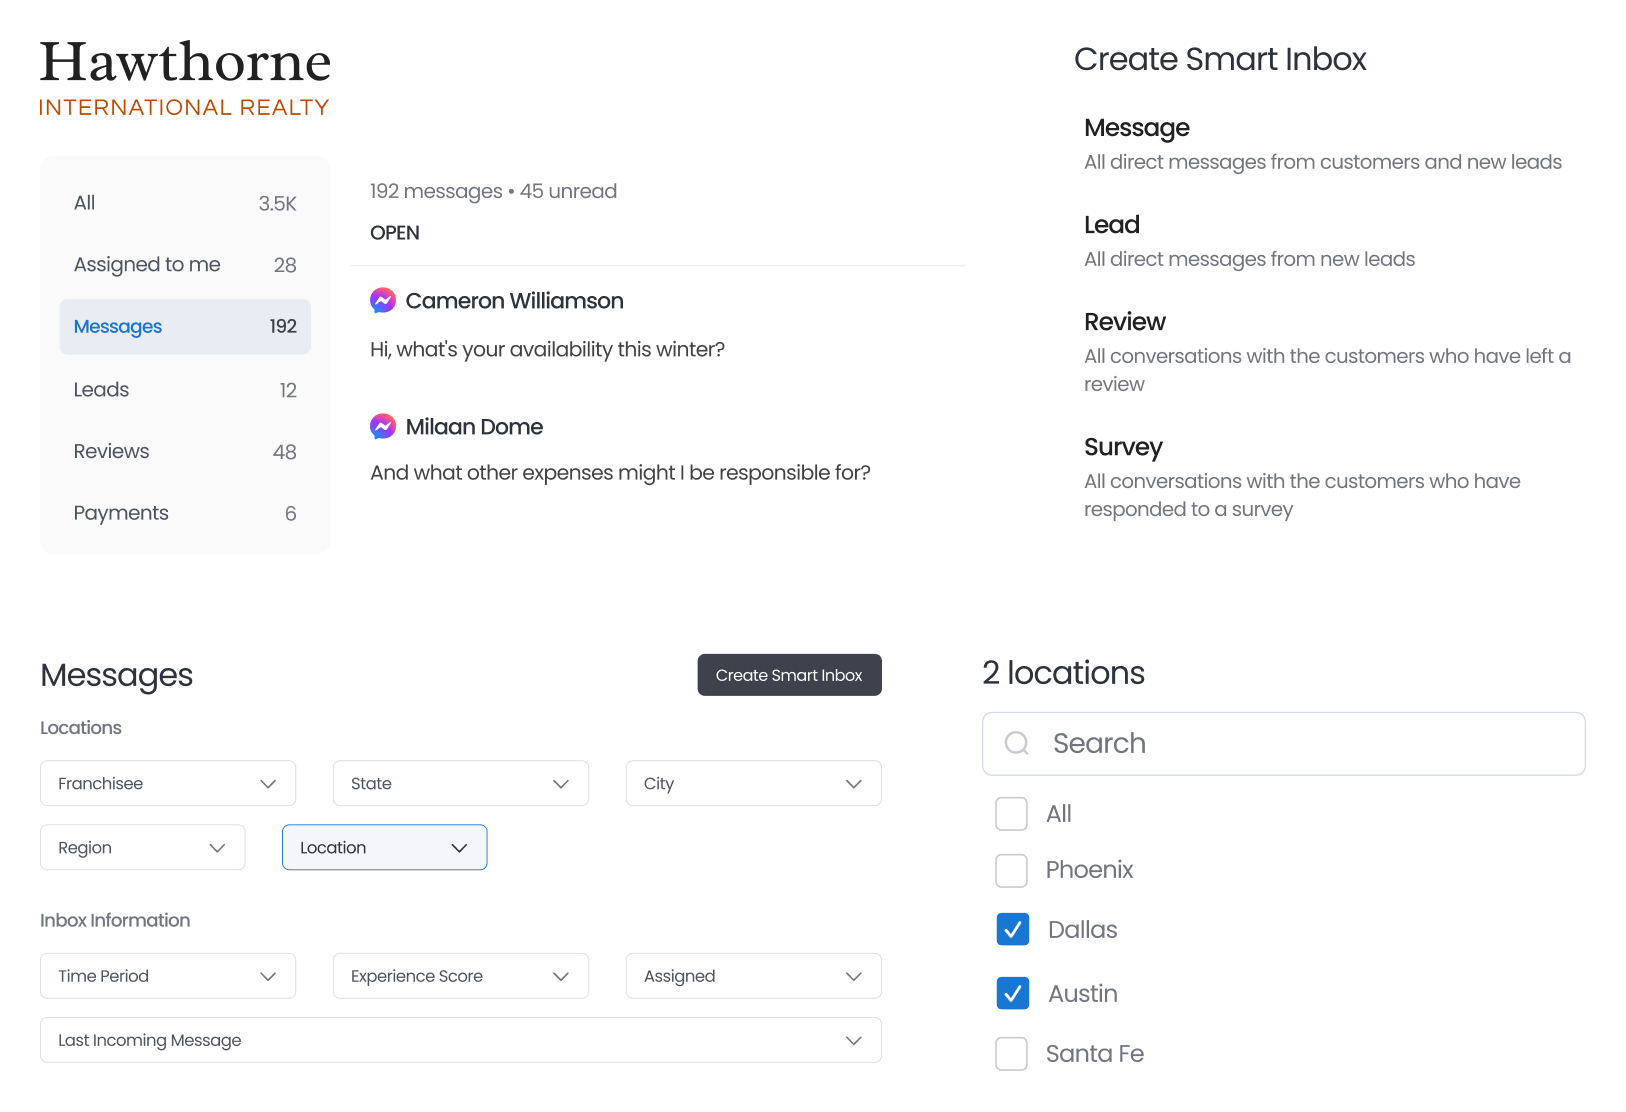
Task: Select the Survey smart inbox option
Action: point(1303,477)
